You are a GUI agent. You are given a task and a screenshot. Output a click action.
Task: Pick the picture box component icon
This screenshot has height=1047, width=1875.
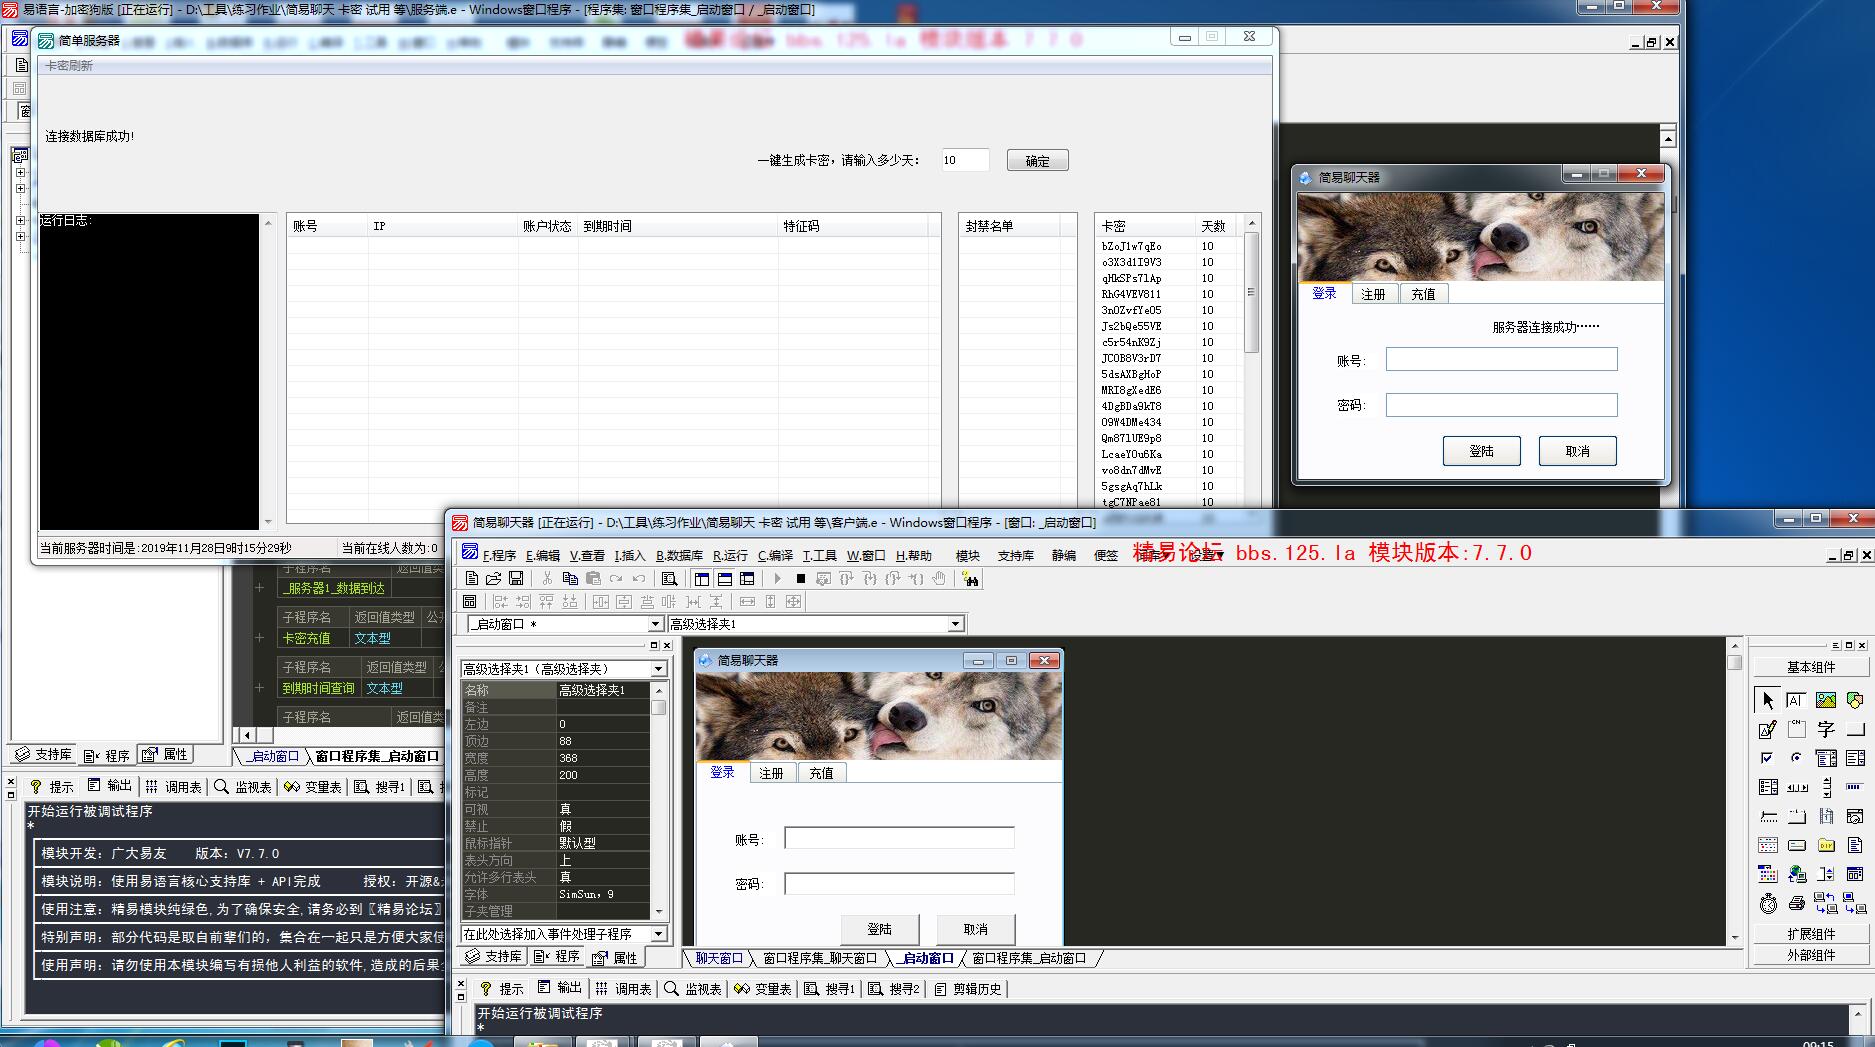1826,700
